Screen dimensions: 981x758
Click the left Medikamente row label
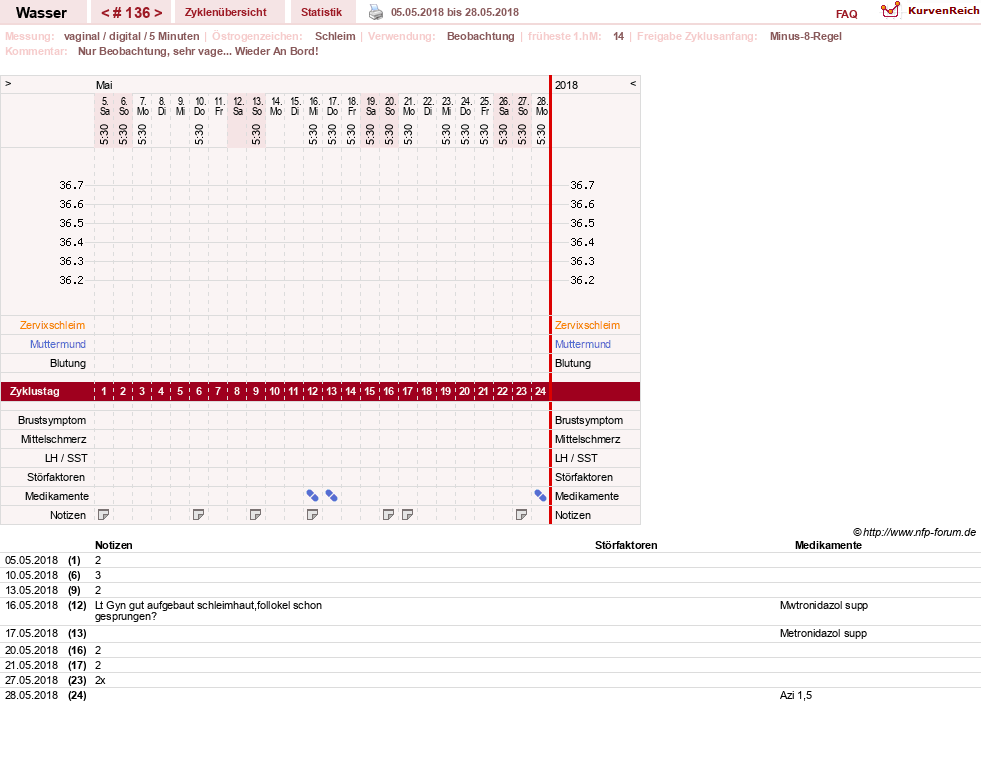(x=57, y=496)
